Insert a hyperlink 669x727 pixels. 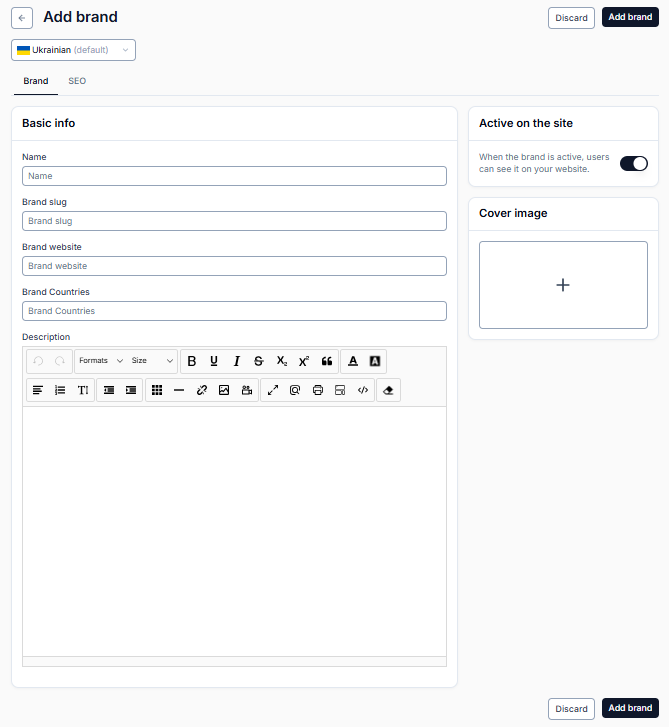click(202, 390)
